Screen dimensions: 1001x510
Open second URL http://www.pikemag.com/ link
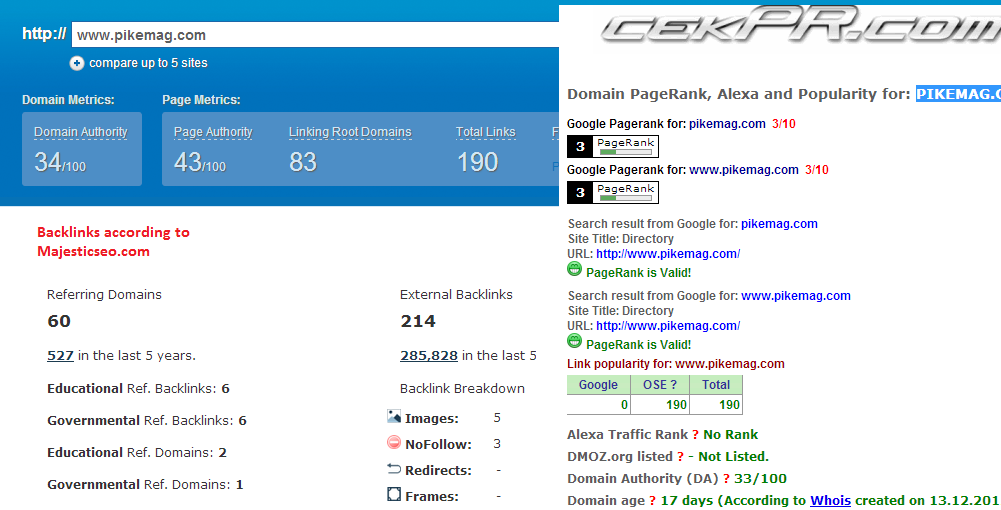668,326
